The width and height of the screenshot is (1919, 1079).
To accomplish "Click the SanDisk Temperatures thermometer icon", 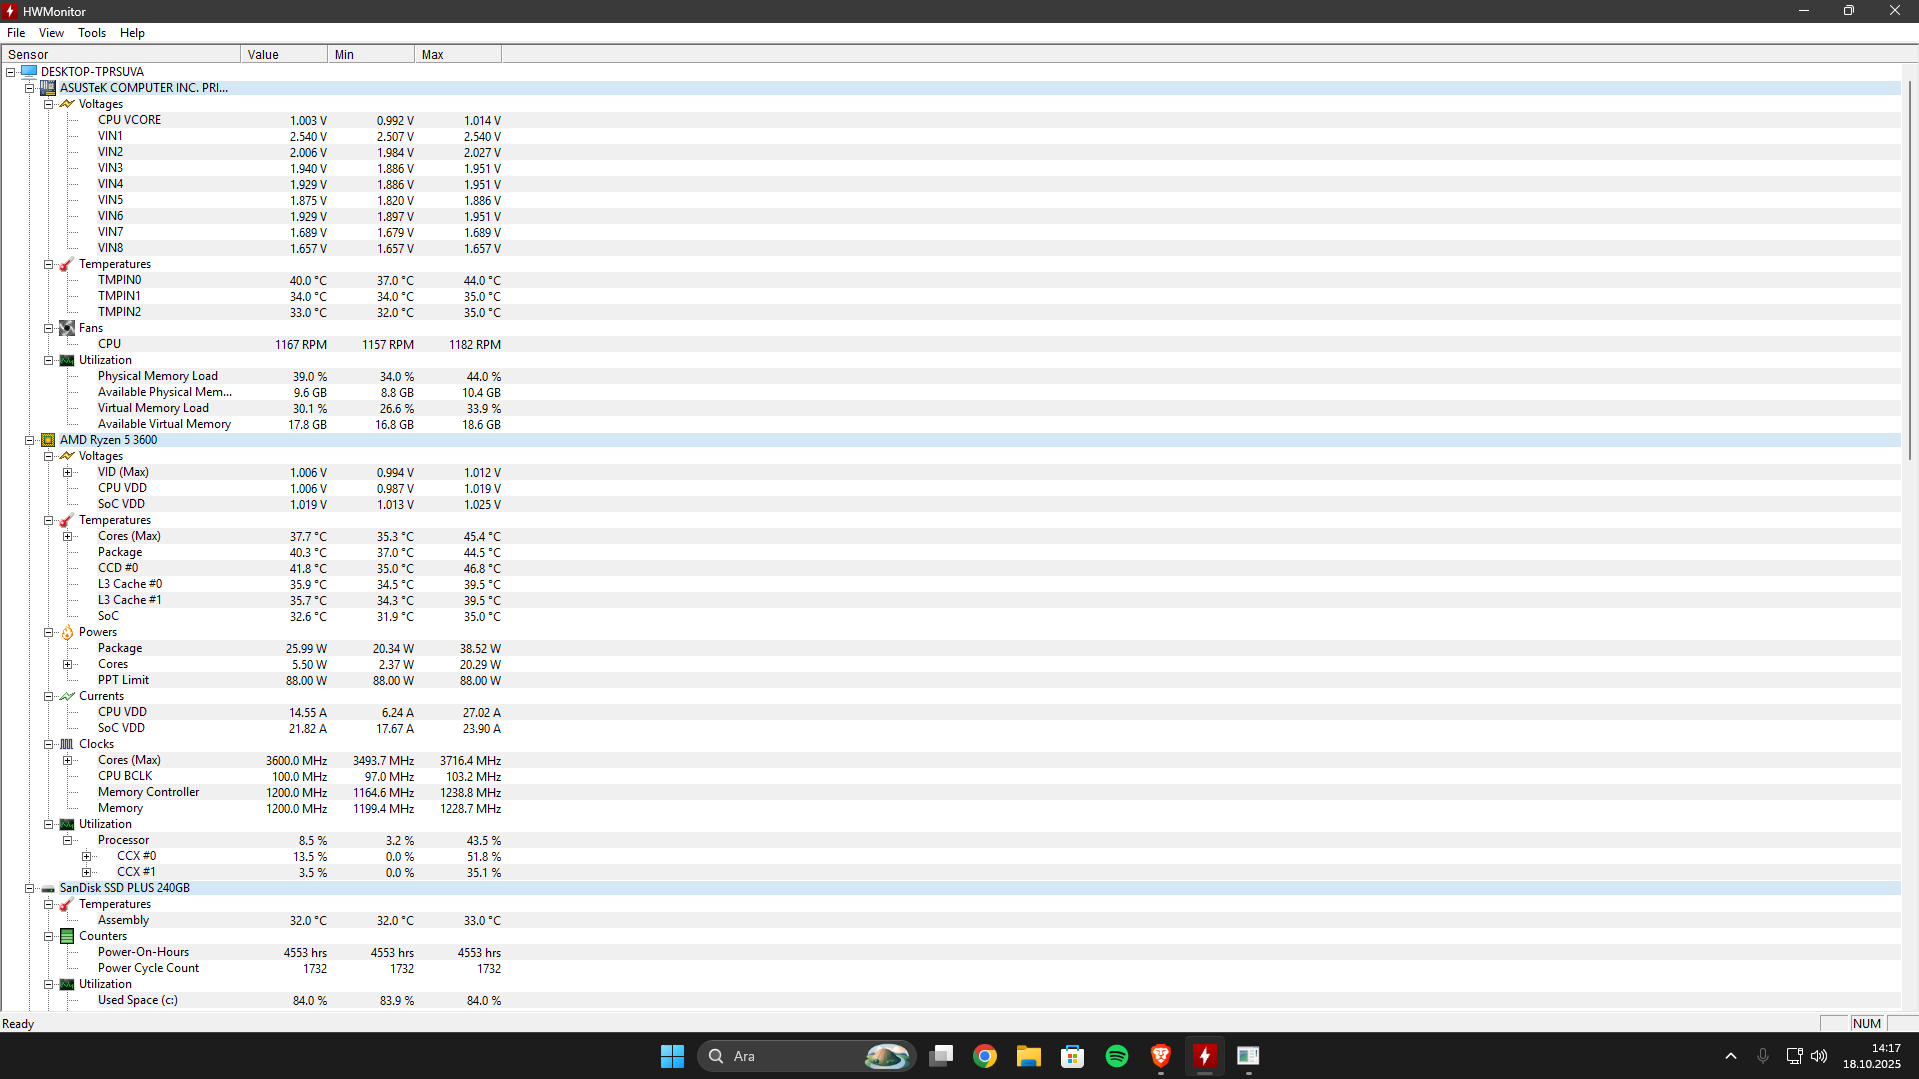I will pos(67,904).
